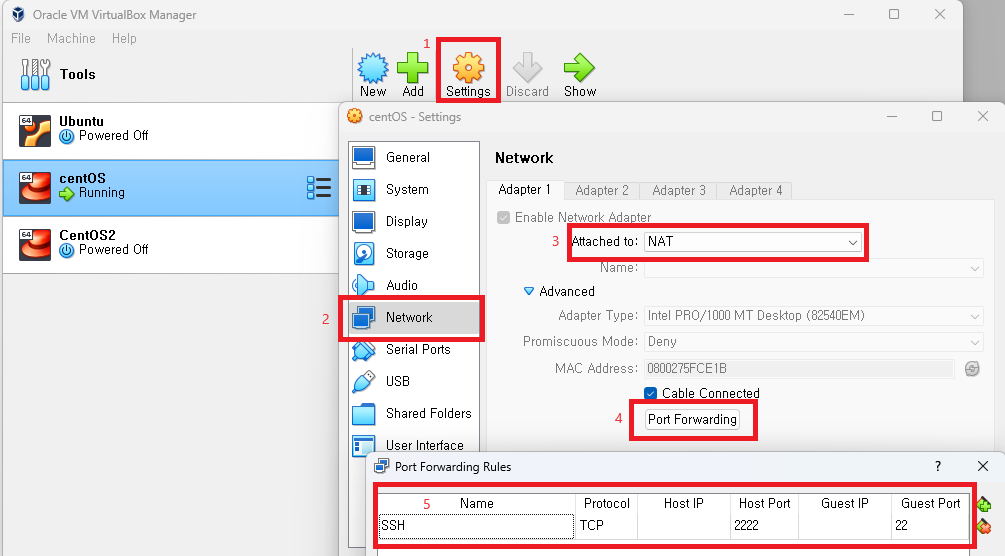
Task: Open the network Name dropdown
Action: tap(813, 268)
